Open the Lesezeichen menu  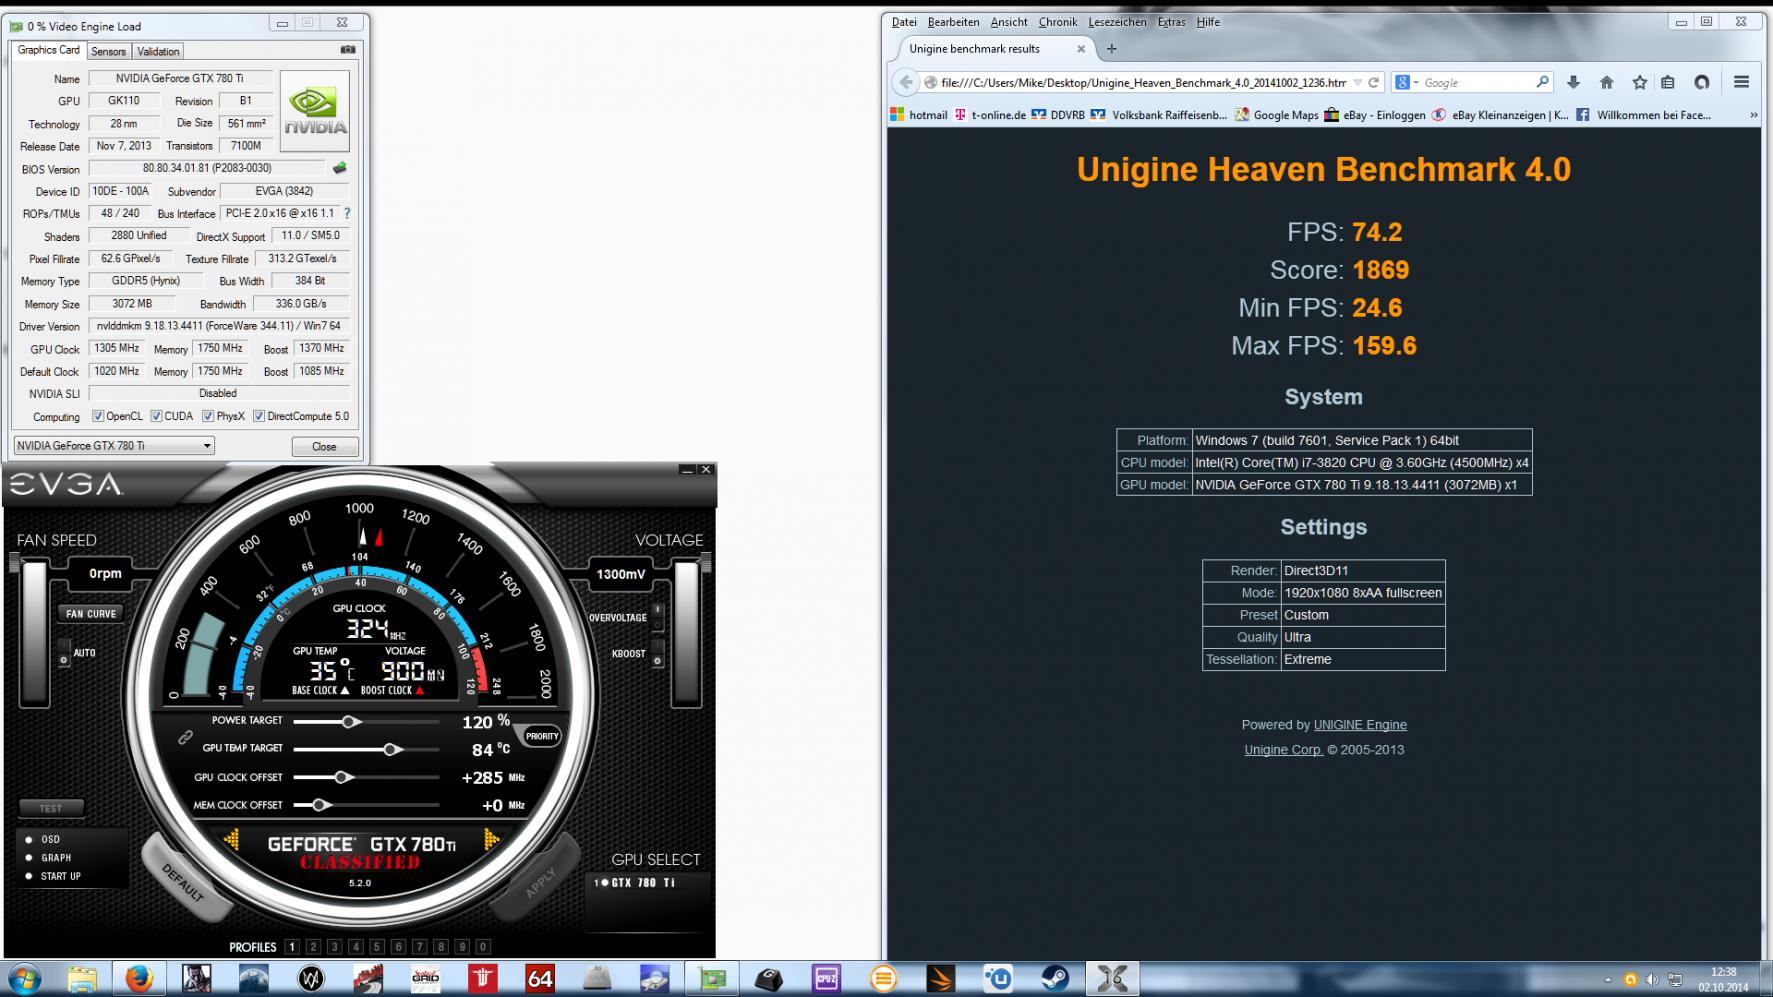point(1117,22)
